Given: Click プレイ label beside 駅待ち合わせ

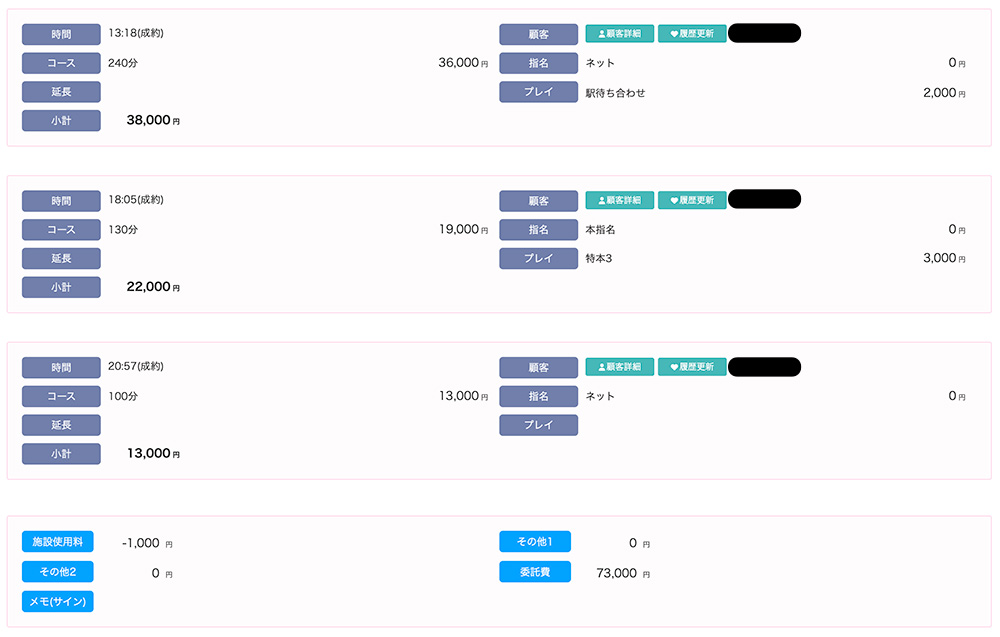Looking at the screenshot, I should click(539, 93).
